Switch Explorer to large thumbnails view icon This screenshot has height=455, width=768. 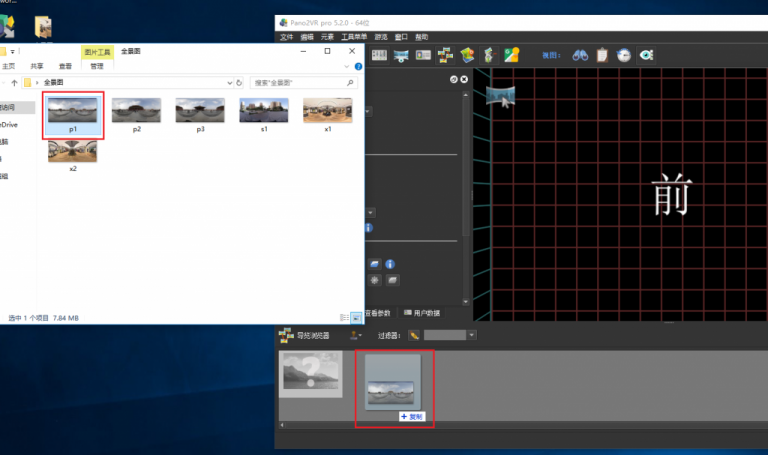click(357, 318)
